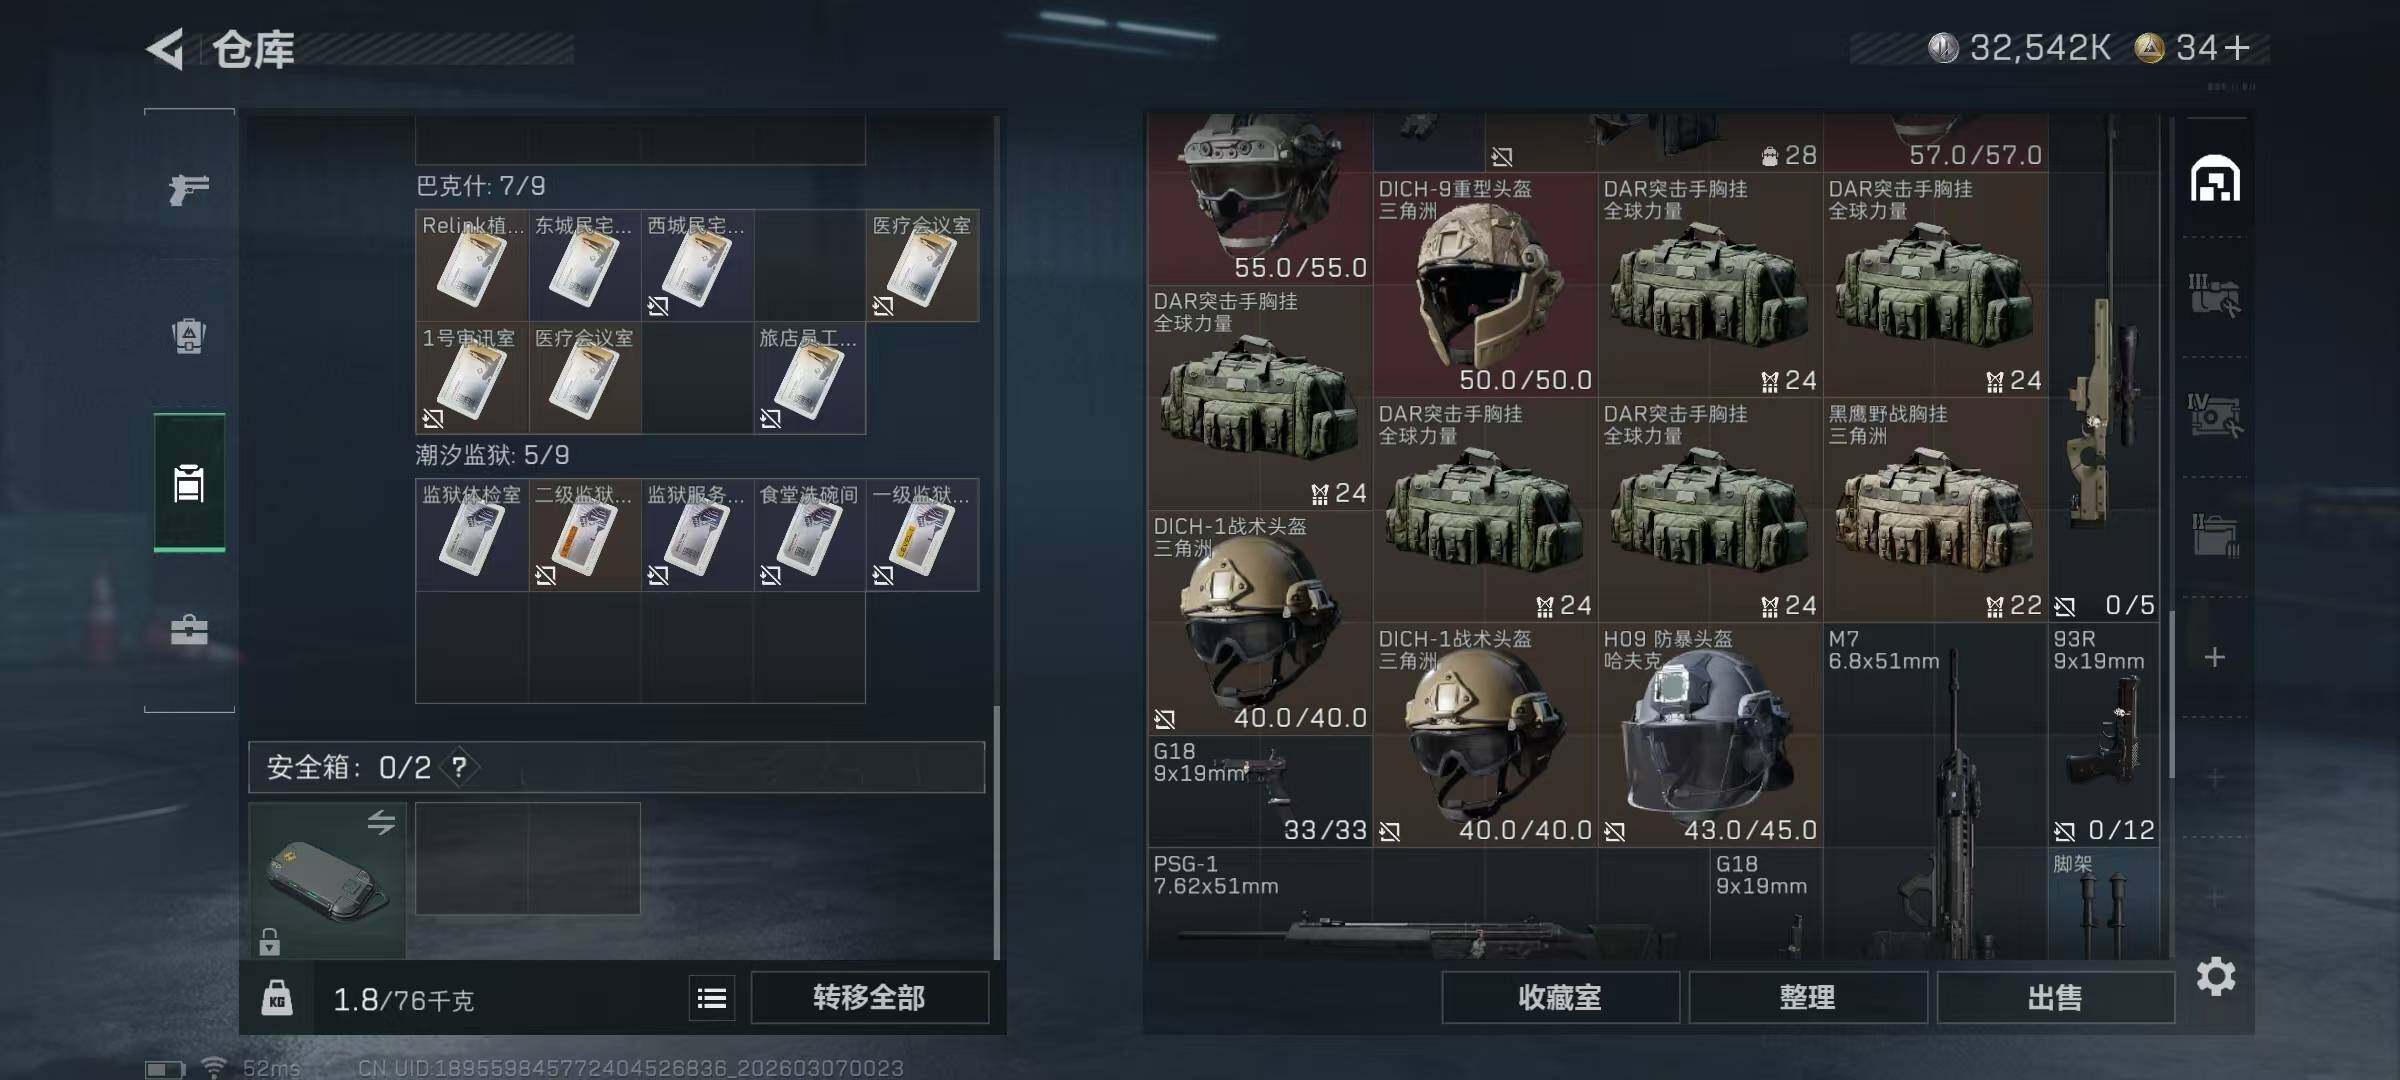
Task: Open the tier III extension box
Action: pyautogui.click(x=2215, y=296)
